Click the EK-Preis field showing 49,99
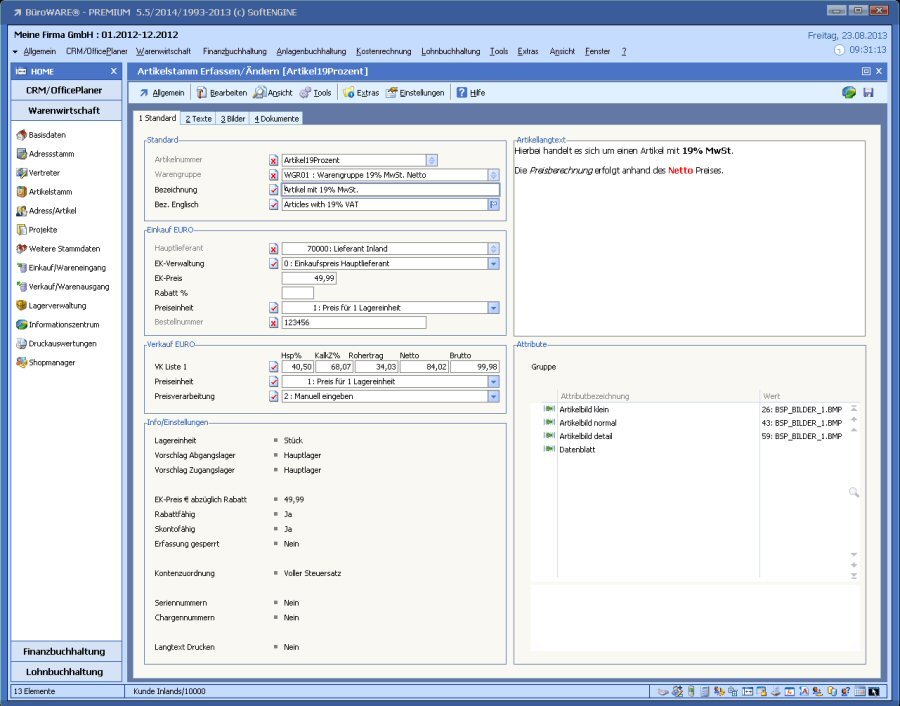 309,278
